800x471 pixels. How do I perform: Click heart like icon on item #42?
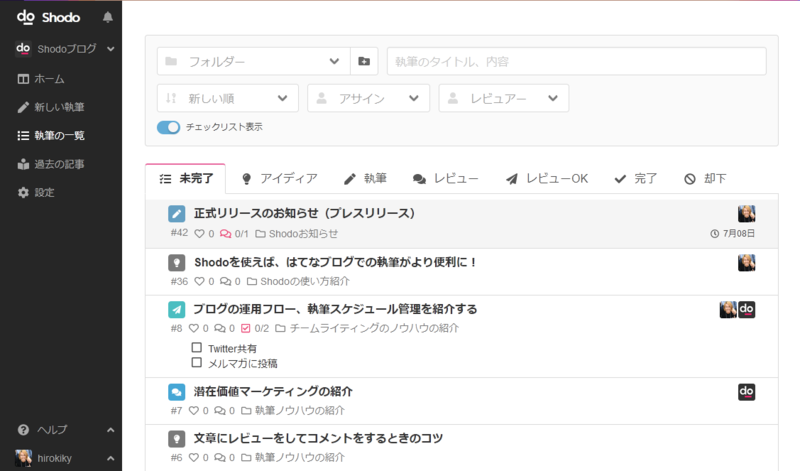[x=199, y=234]
